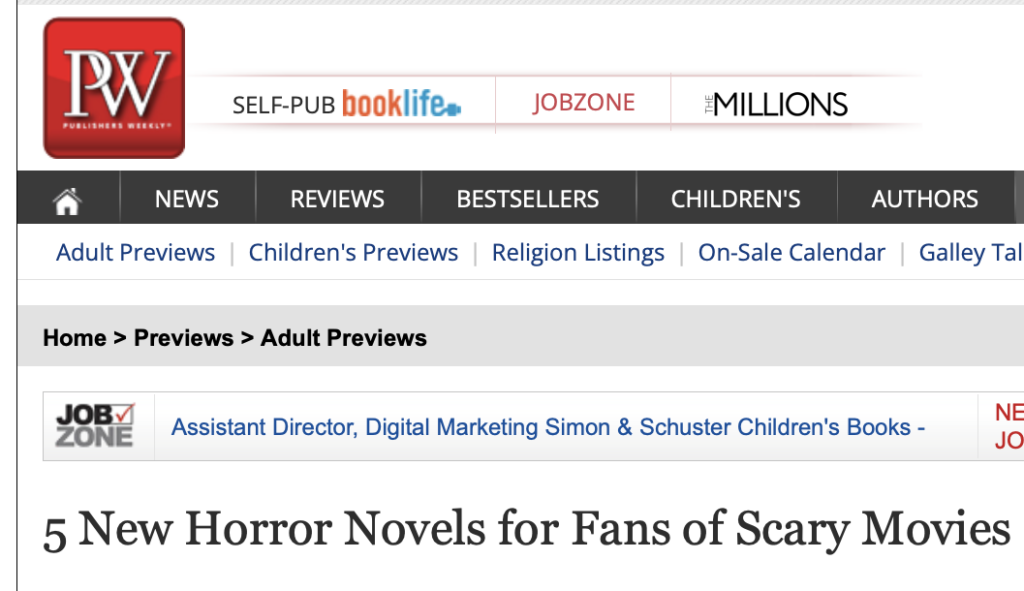Open the On-Sale Calendar
The width and height of the screenshot is (1024, 591).
tap(791, 253)
